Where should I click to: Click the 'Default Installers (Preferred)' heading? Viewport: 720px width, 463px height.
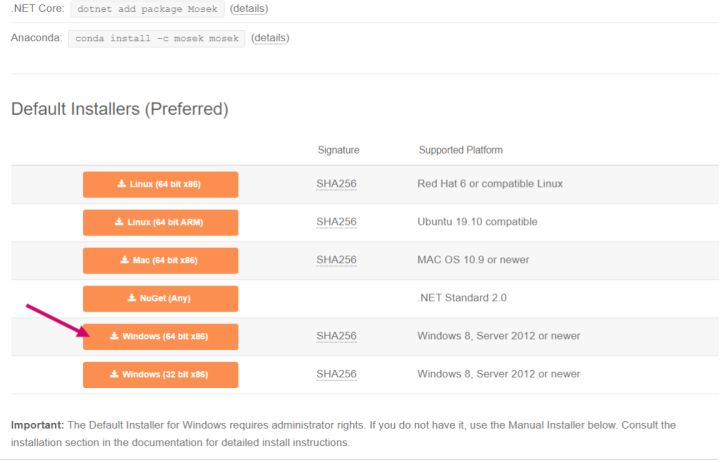pyautogui.click(x=120, y=109)
